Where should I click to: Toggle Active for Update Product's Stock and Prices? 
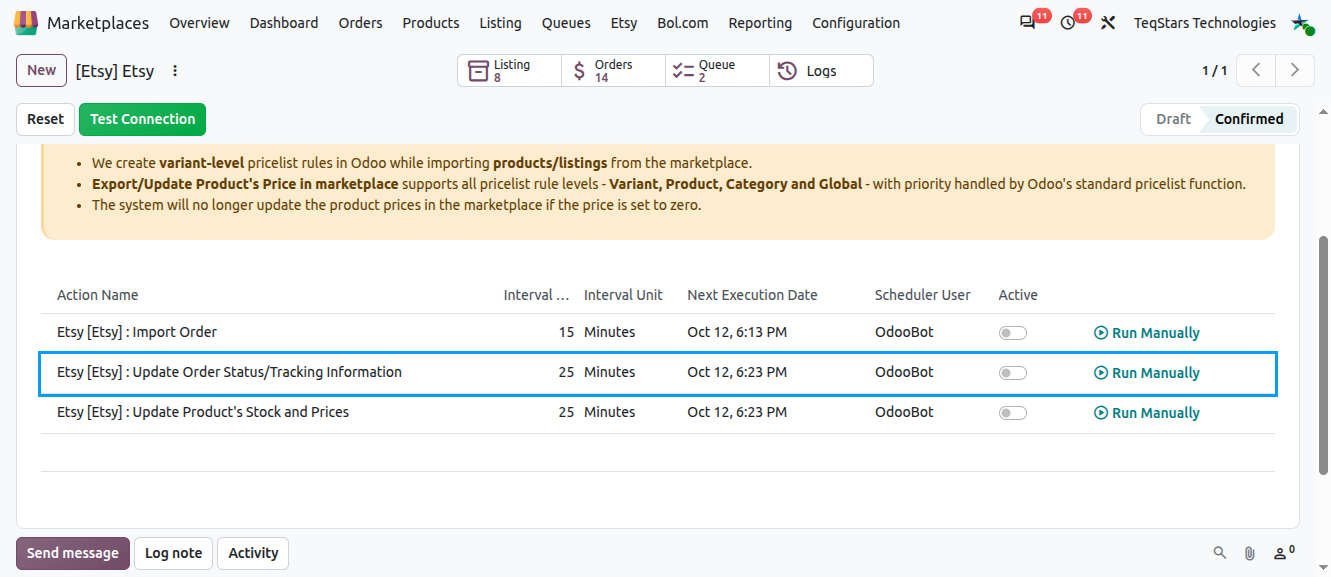pos(1013,413)
